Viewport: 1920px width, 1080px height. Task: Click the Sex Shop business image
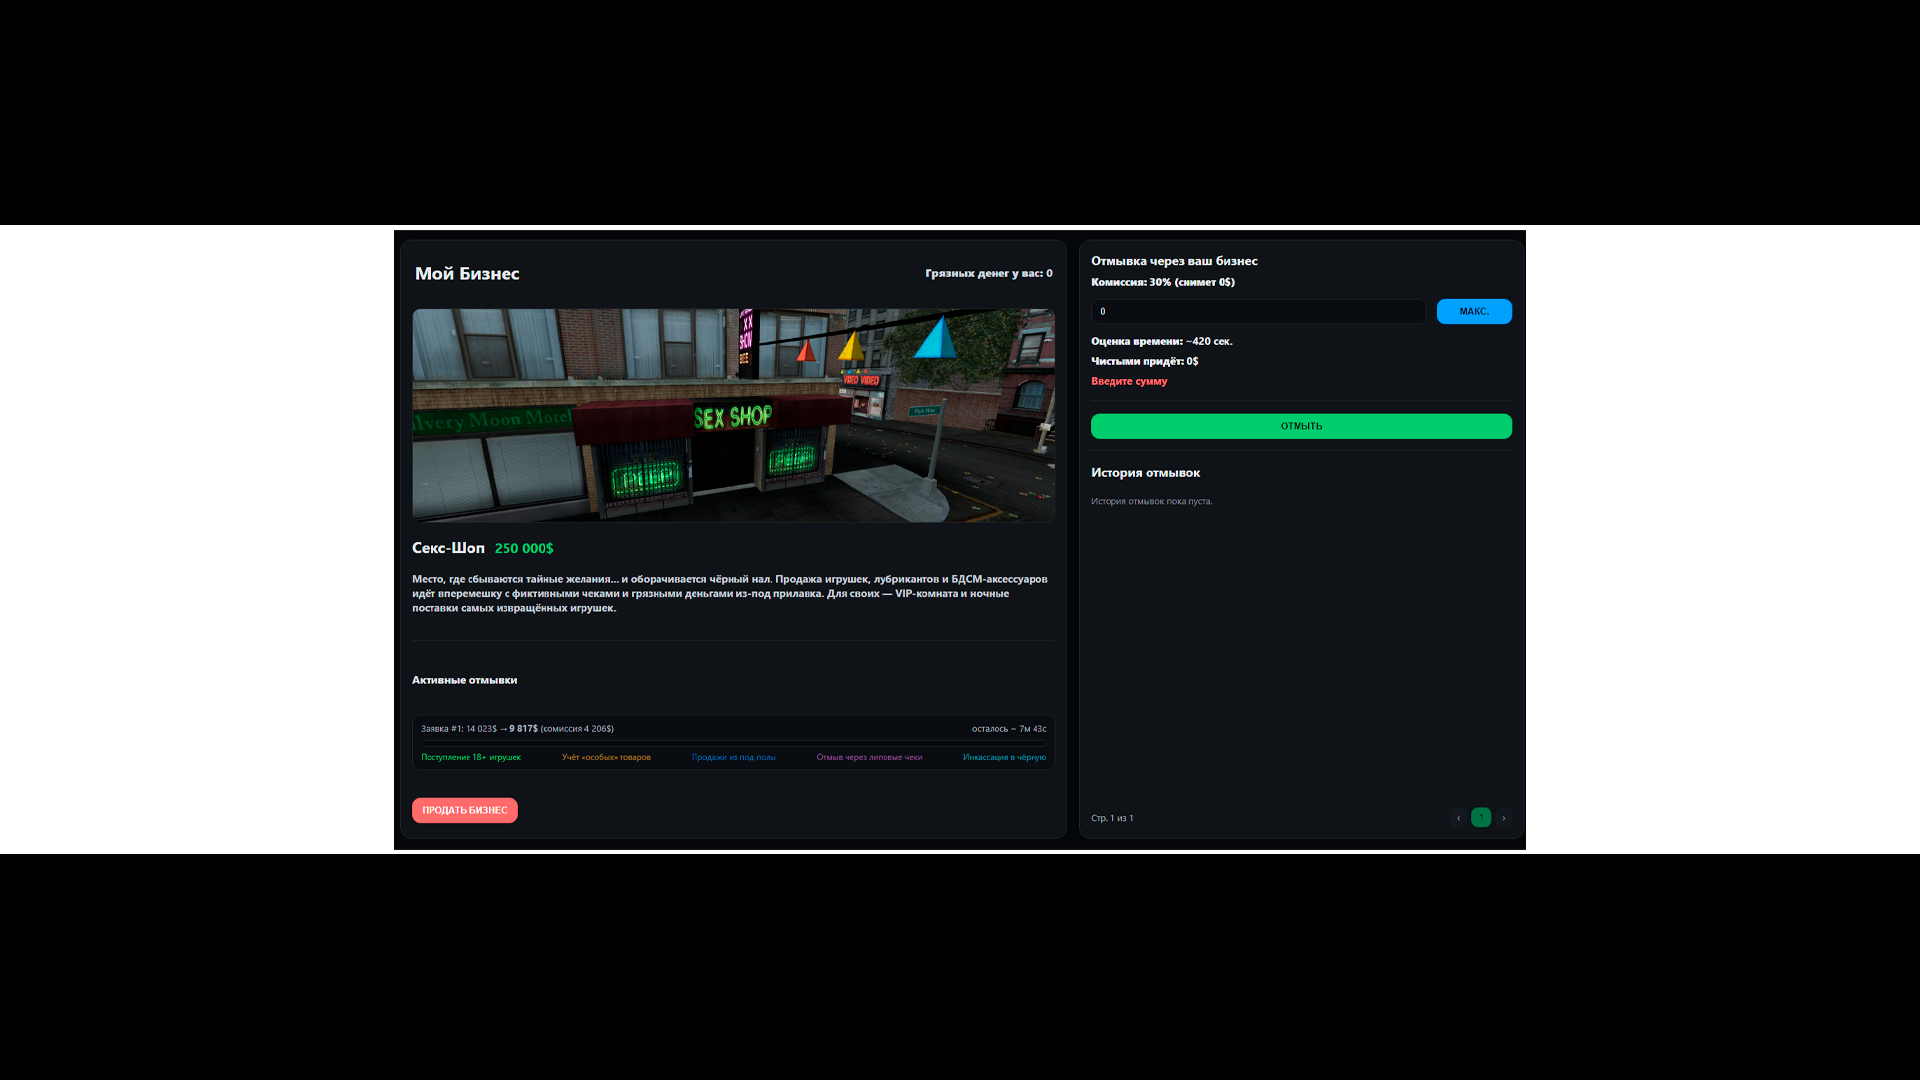coord(733,415)
